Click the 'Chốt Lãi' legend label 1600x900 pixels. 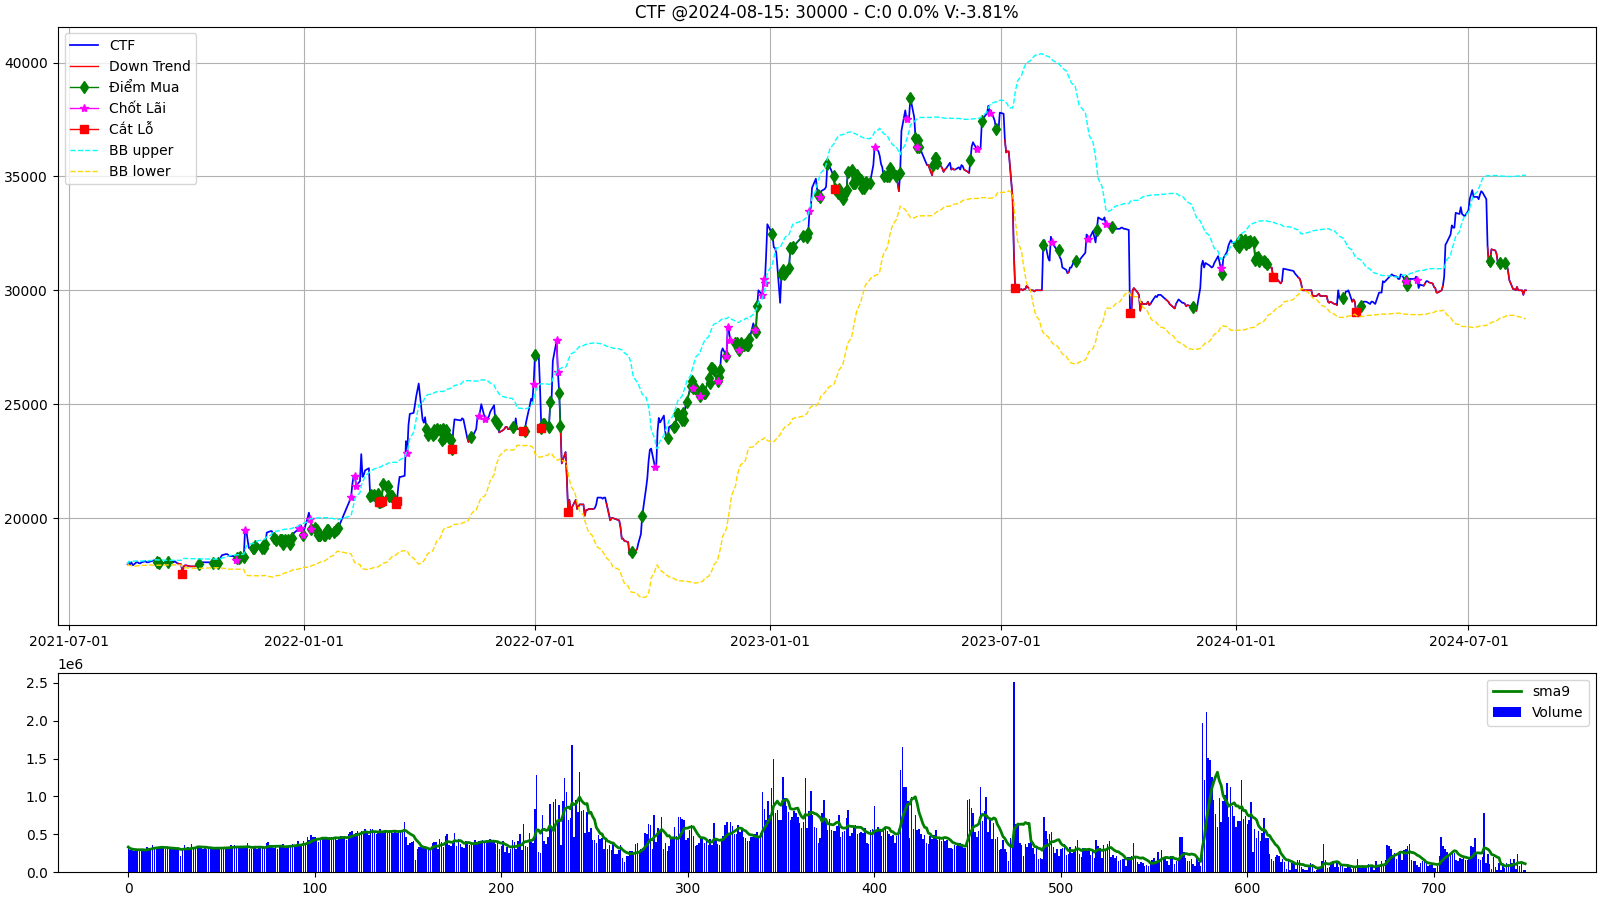tap(137, 108)
